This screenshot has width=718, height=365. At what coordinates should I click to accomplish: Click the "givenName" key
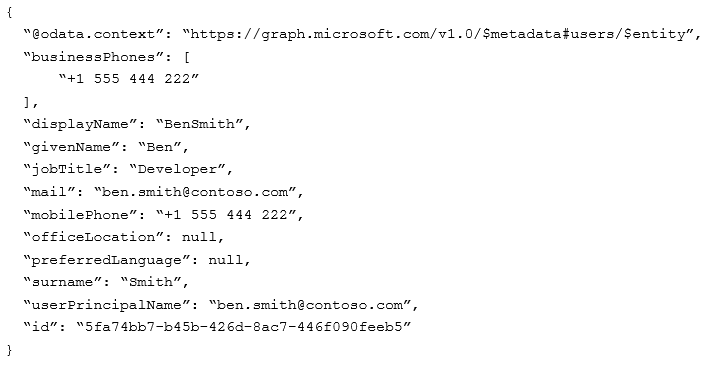coord(71,147)
